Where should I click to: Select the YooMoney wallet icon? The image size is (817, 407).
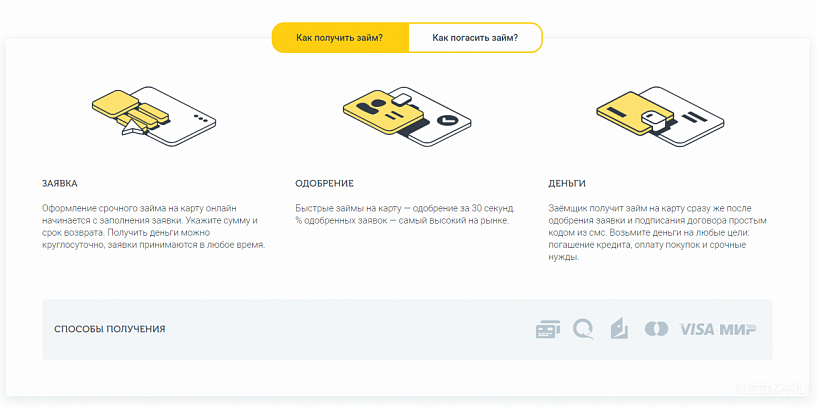[619, 329]
